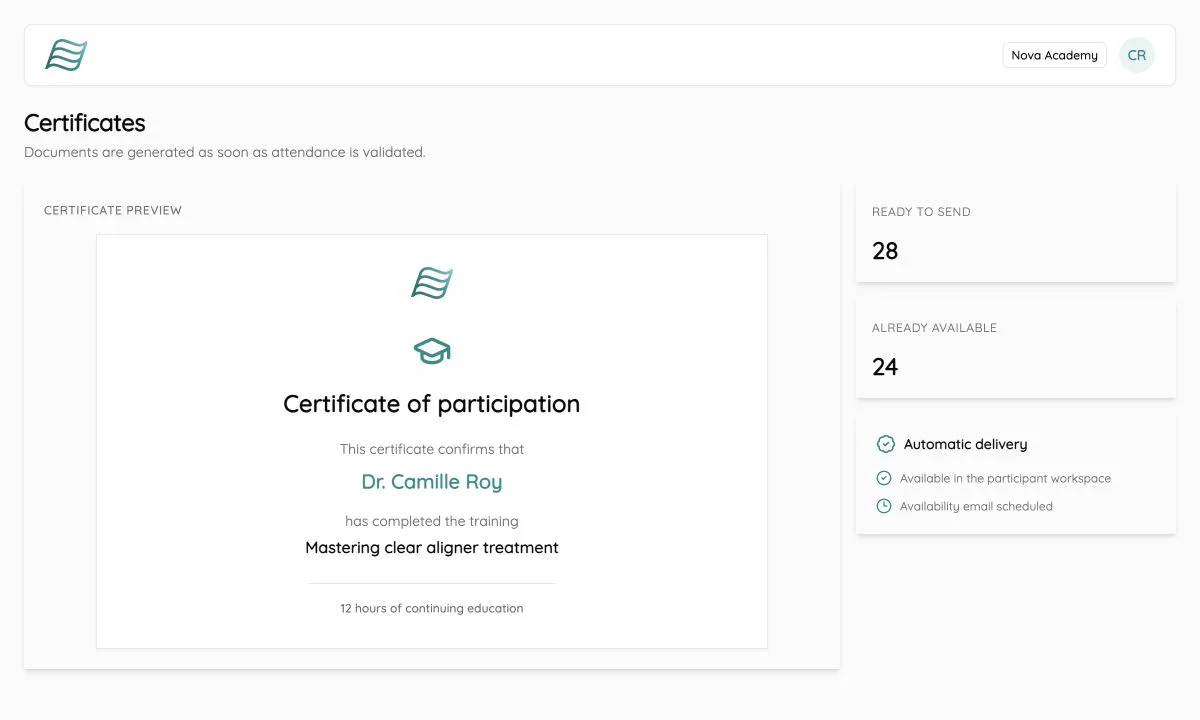Click the graduation cap icon
This screenshot has width=1200, height=720.
(x=432, y=351)
